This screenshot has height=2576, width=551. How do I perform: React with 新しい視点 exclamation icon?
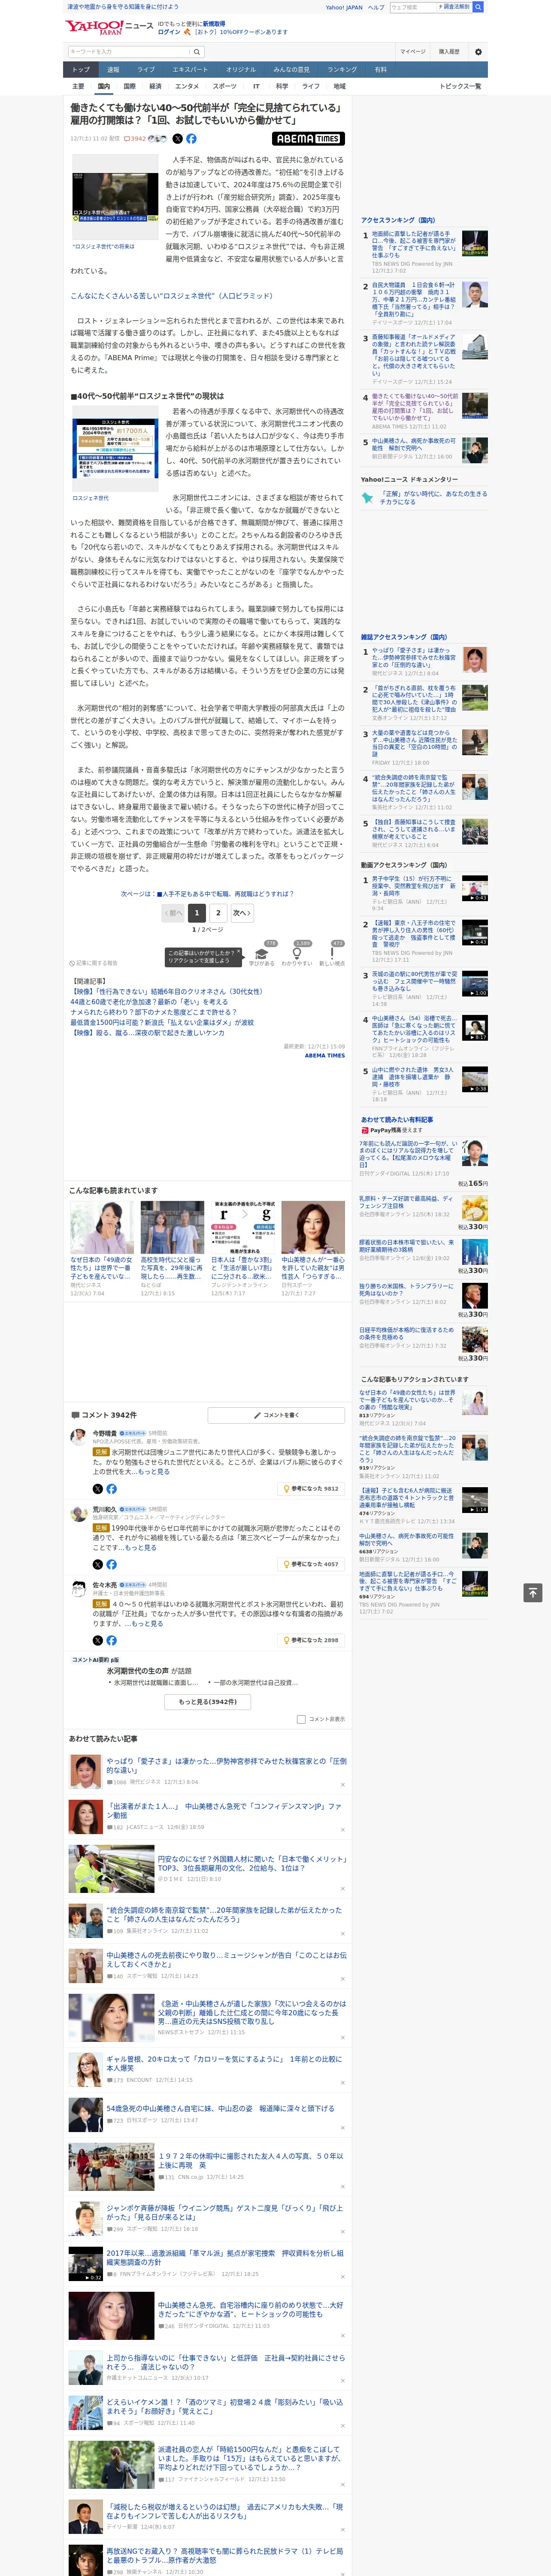332,953
